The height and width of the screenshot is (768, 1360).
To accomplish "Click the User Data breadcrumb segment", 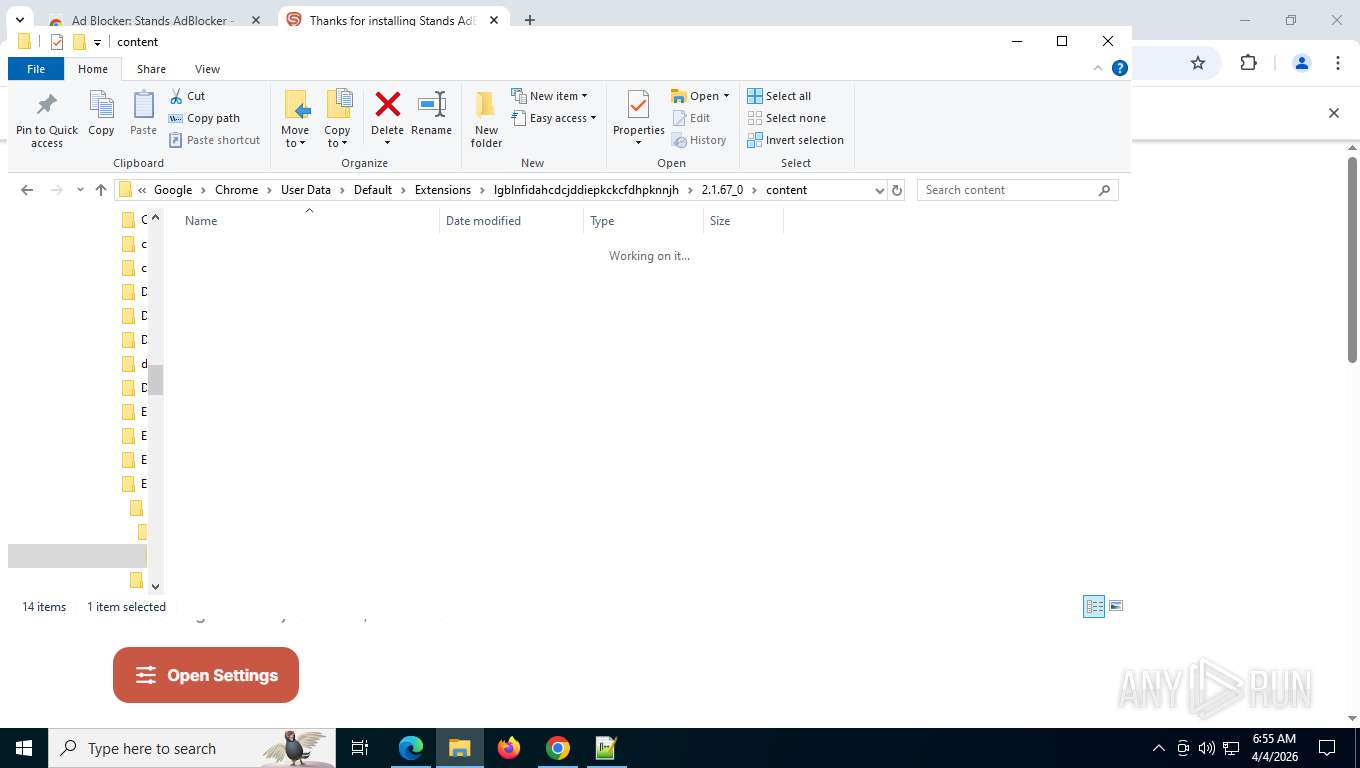I will pos(305,190).
